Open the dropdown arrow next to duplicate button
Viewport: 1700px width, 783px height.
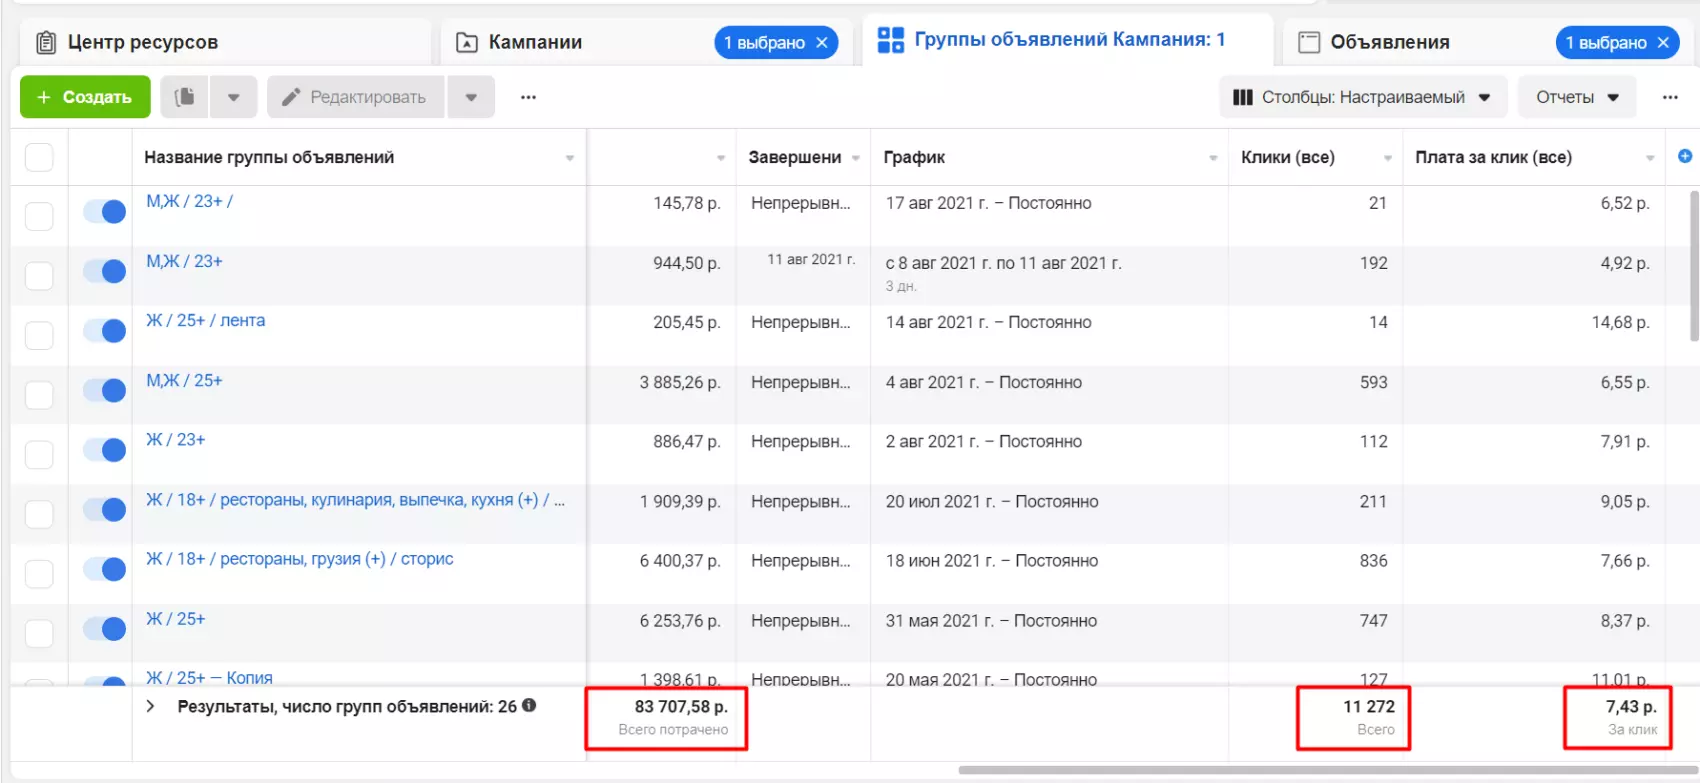pos(233,97)
